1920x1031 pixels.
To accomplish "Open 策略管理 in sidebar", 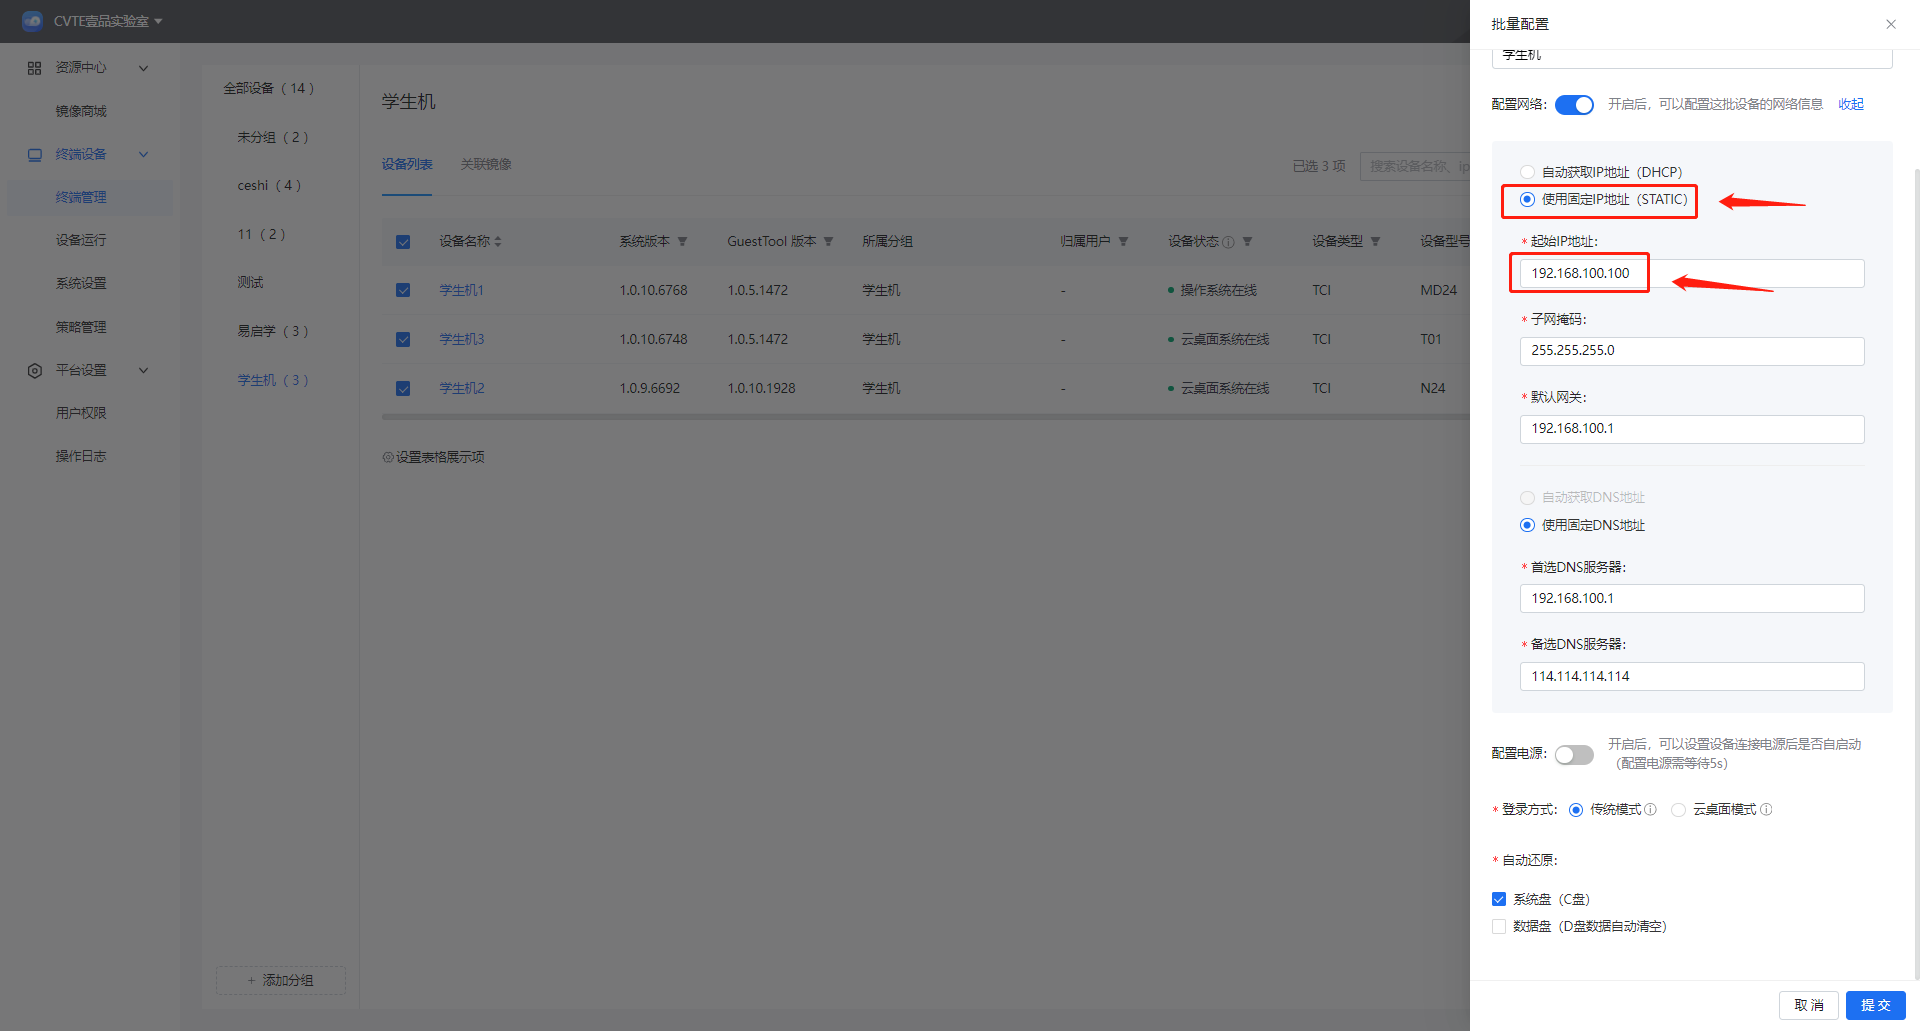I will tap(81, 327).
